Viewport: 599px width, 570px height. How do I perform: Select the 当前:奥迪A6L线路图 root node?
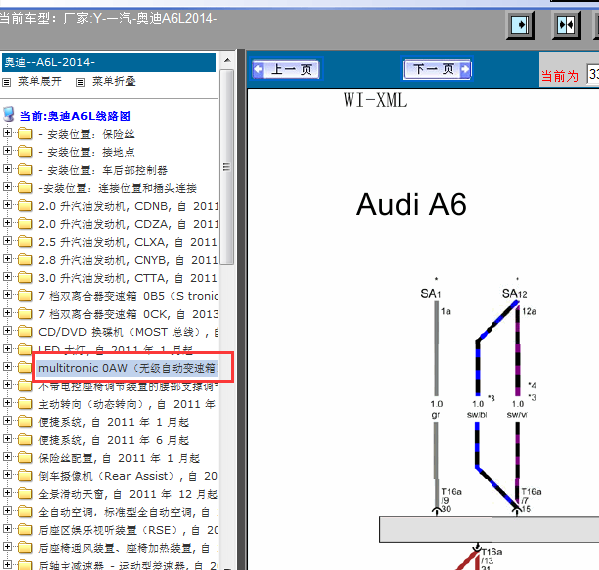(75, 116)
